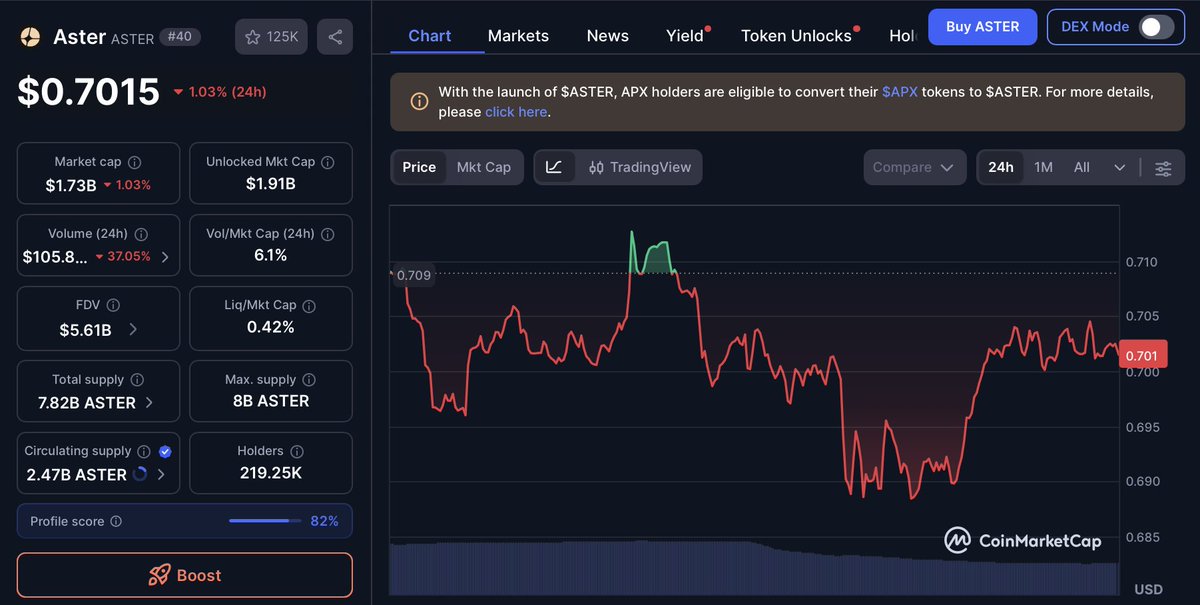Click the CoinMarketCap logo on the chart

click(1022, 541)
